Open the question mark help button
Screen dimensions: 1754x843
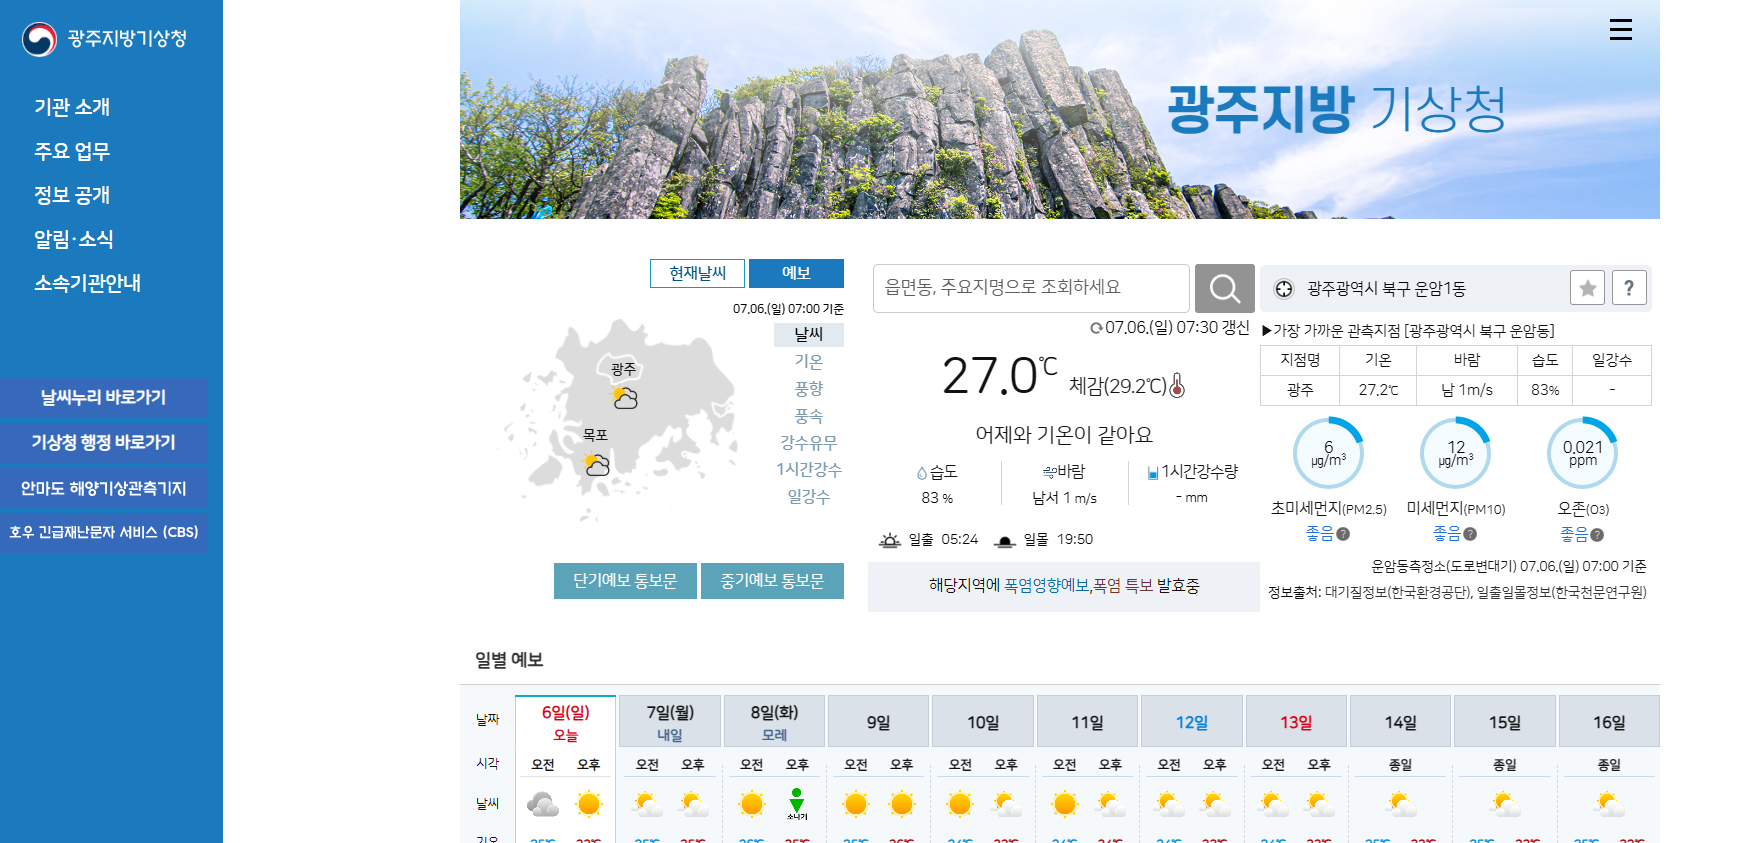1629,288
